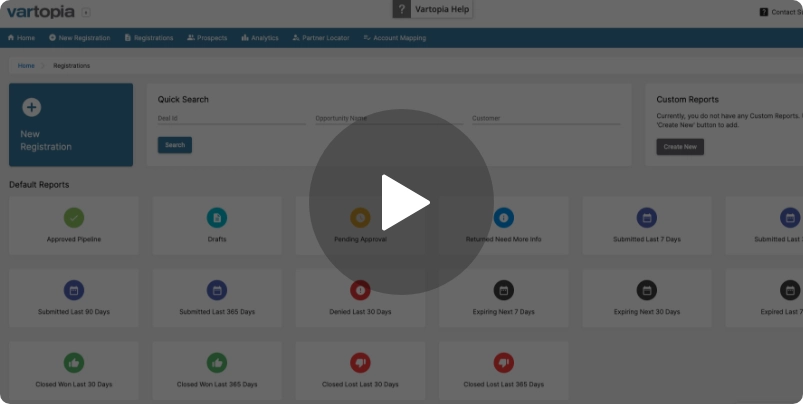Click Create New custom report button
803x404 pixels.
pos(680,147)
